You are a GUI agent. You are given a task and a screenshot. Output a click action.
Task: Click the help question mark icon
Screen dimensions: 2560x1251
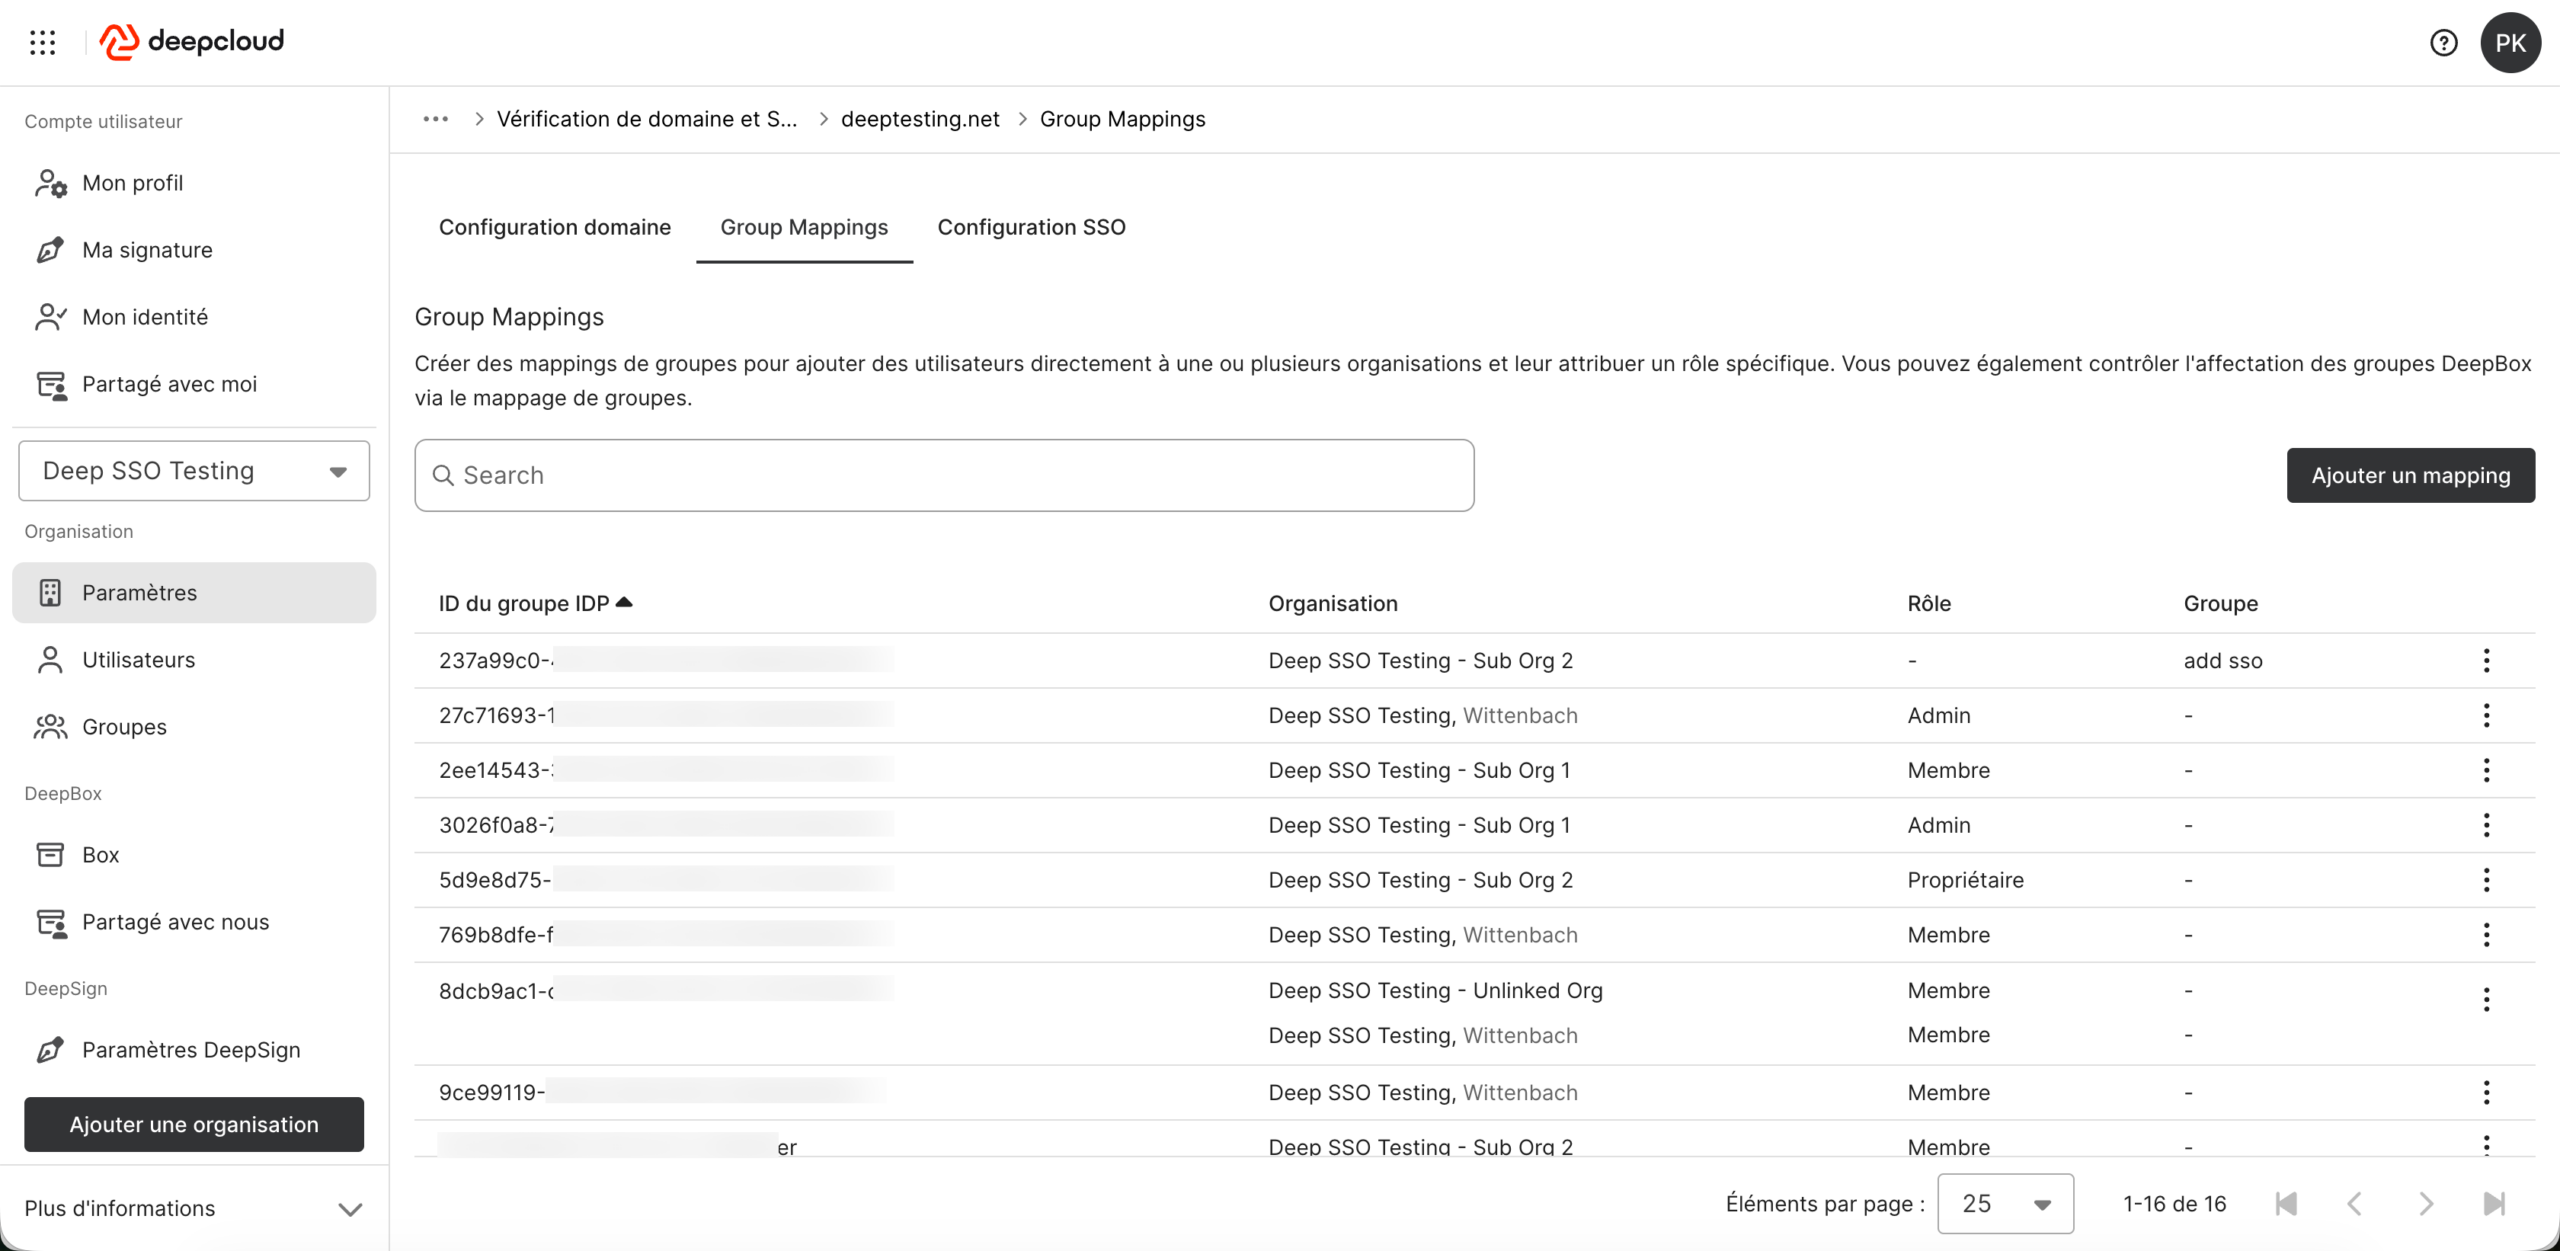pos(2443,43)
